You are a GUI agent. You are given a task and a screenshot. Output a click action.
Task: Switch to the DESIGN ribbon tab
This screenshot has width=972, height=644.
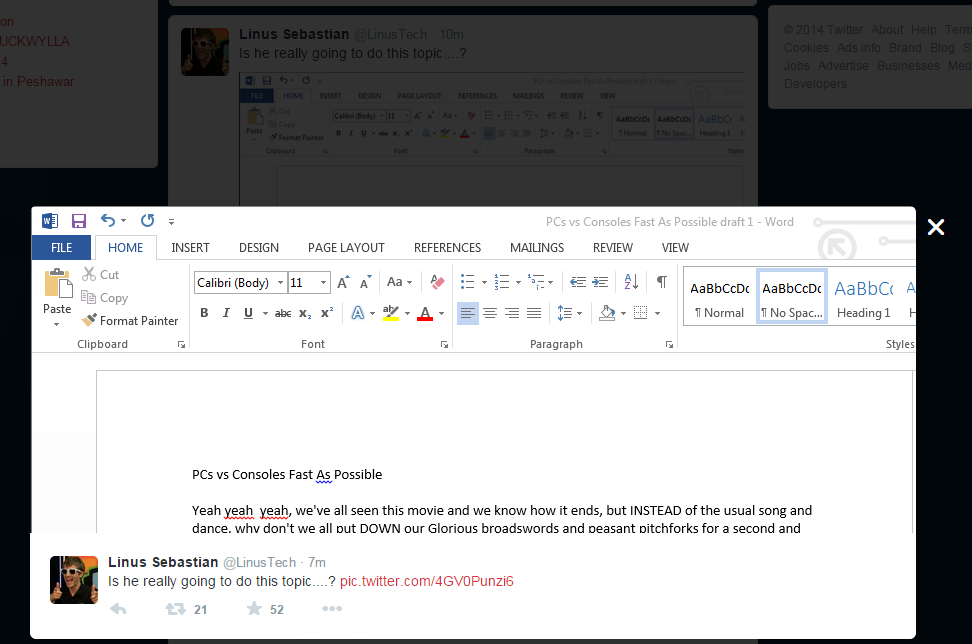pos(258,247)
